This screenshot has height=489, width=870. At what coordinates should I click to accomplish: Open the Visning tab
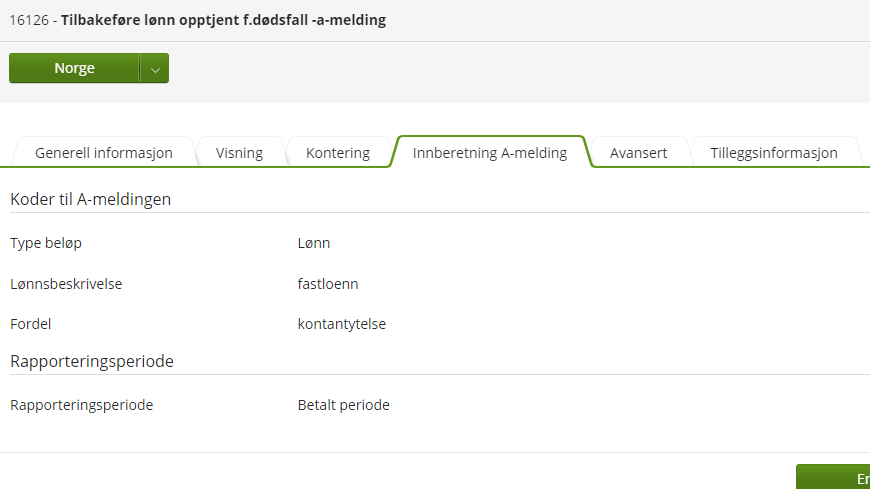coord(239,153)
